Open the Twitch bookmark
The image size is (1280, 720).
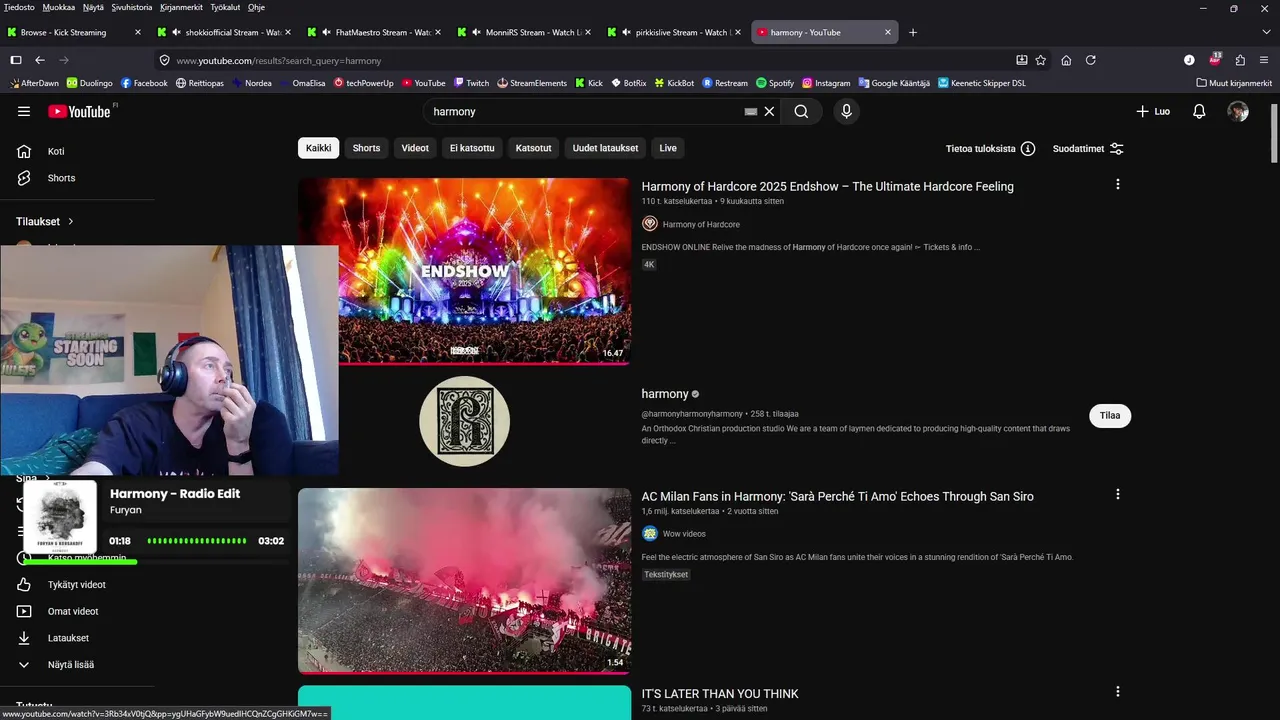[471, 83]
